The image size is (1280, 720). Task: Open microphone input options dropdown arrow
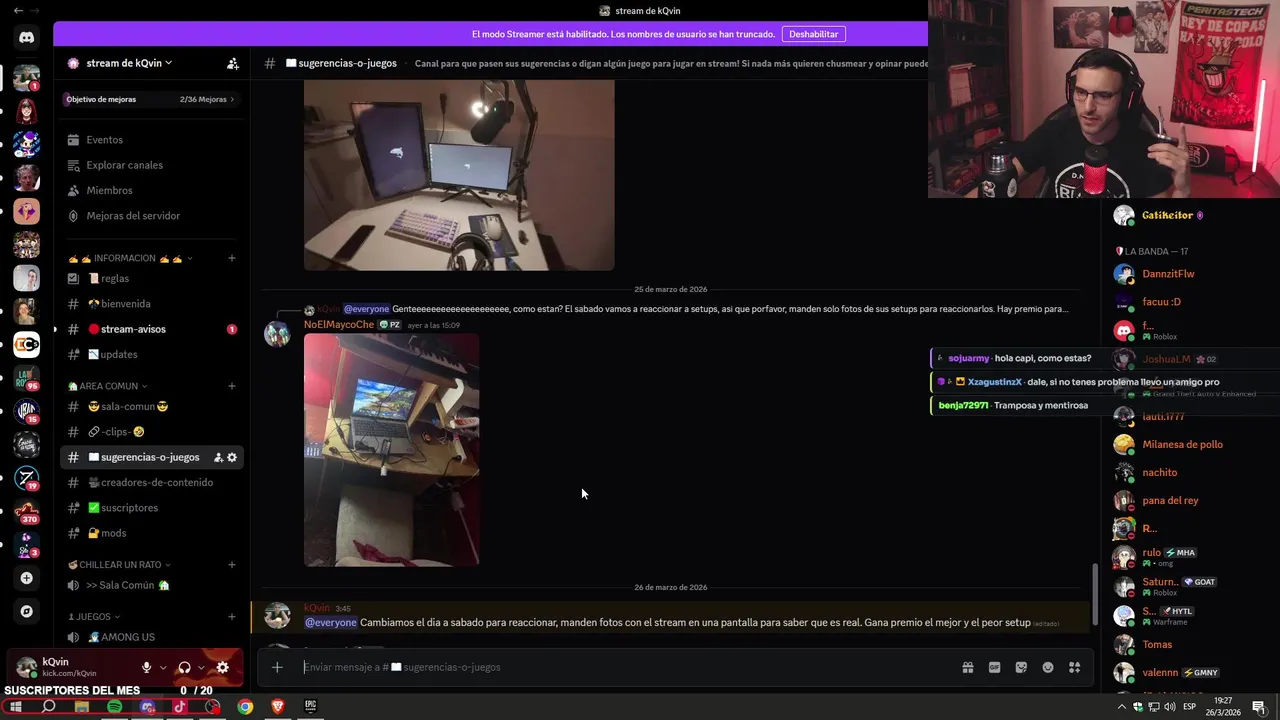click(162, 667)
